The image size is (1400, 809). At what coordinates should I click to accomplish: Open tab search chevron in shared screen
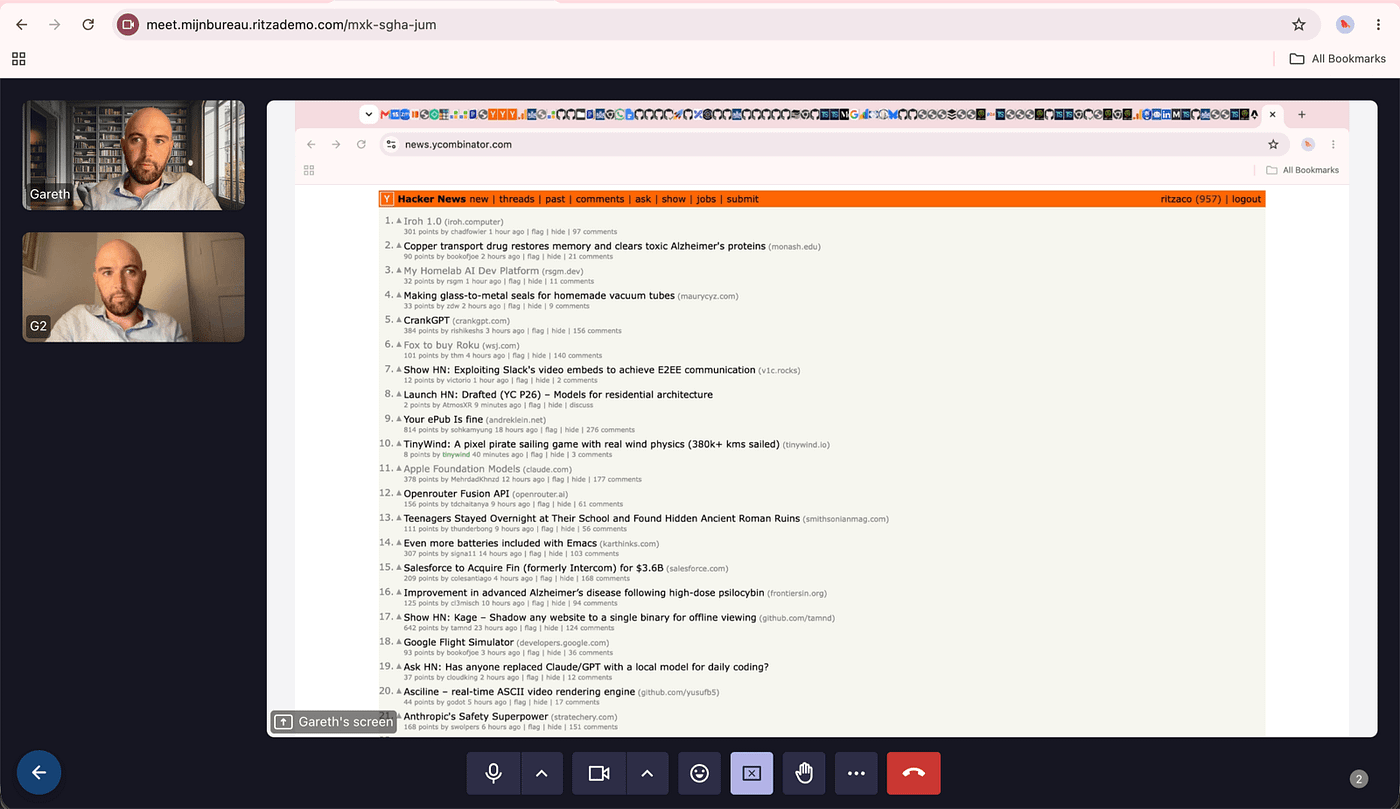coord(369,115)
